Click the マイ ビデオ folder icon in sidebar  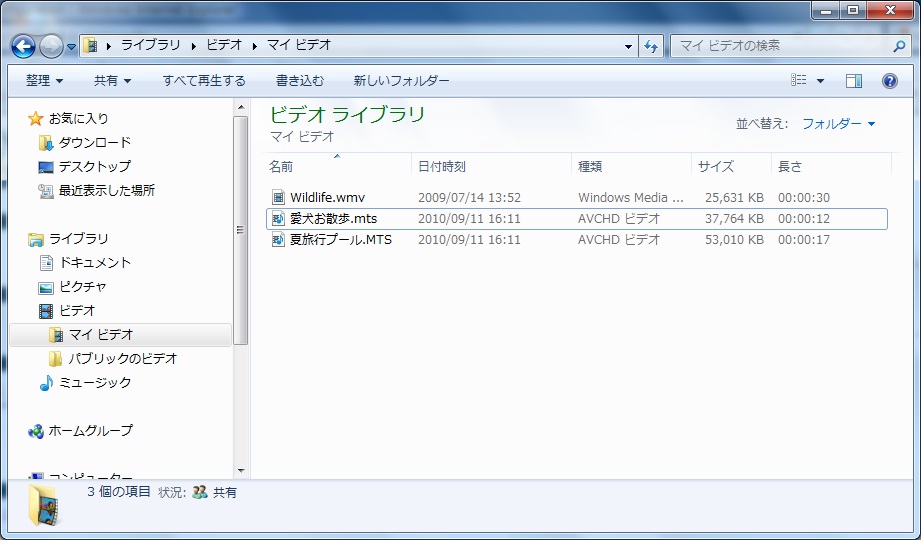tap(56, 335)
